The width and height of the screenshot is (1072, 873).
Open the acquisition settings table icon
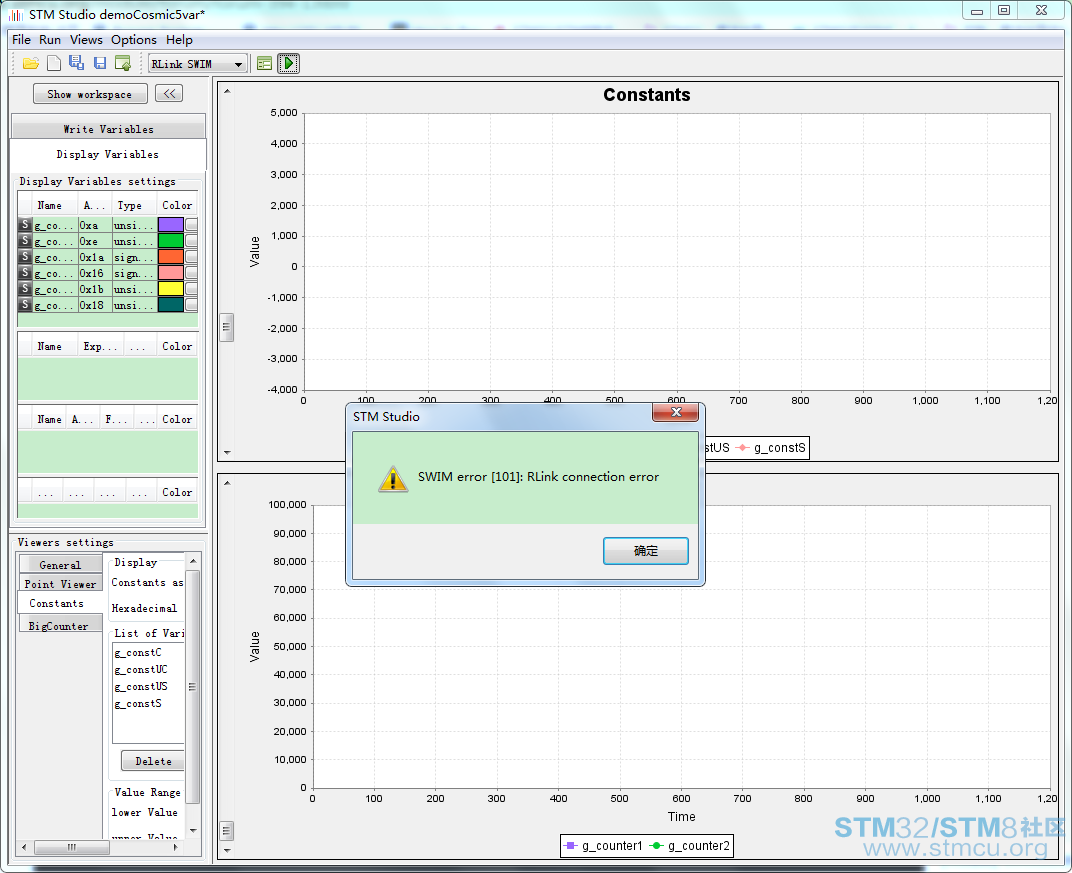click(265, 64)
